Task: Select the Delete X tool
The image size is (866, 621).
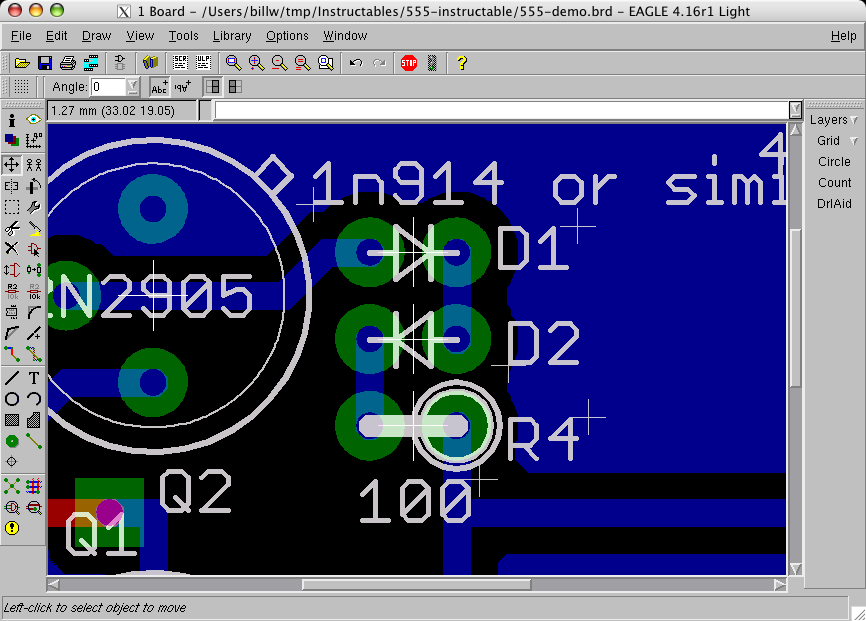Action: 12,249
